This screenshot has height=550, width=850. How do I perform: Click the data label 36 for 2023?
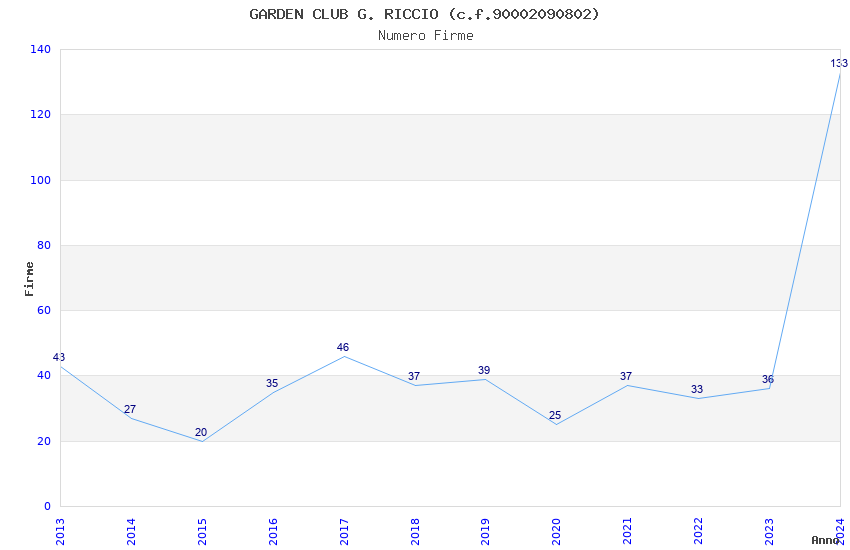tap(768, 379)
